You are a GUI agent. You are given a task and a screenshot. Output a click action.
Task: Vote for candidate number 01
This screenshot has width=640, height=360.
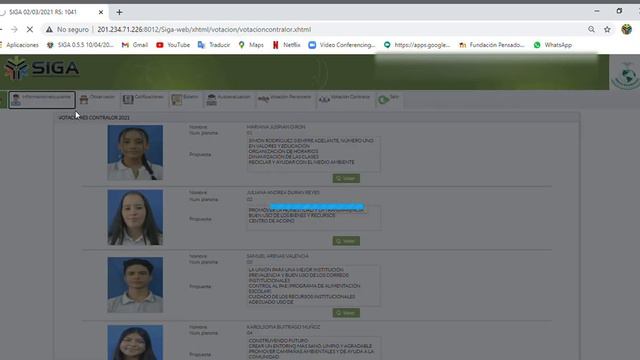[346, 178]
